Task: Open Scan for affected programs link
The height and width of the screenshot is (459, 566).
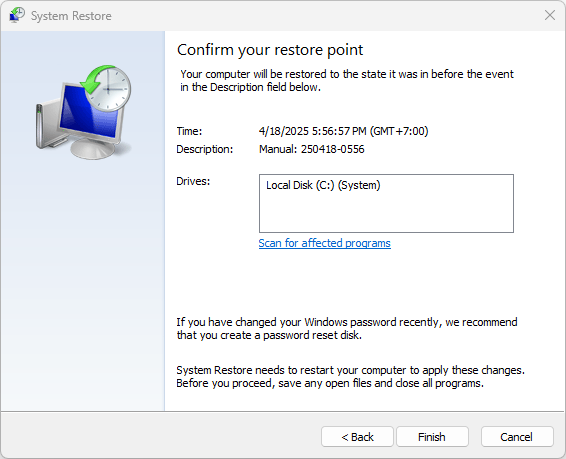Action: (x=324, y=243)
